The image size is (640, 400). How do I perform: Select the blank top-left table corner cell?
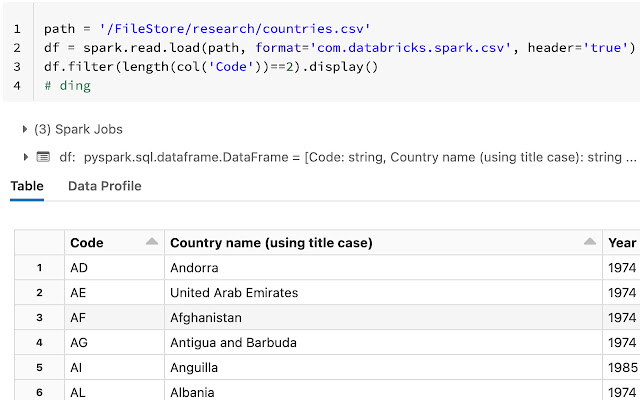(x=39, y=243)
